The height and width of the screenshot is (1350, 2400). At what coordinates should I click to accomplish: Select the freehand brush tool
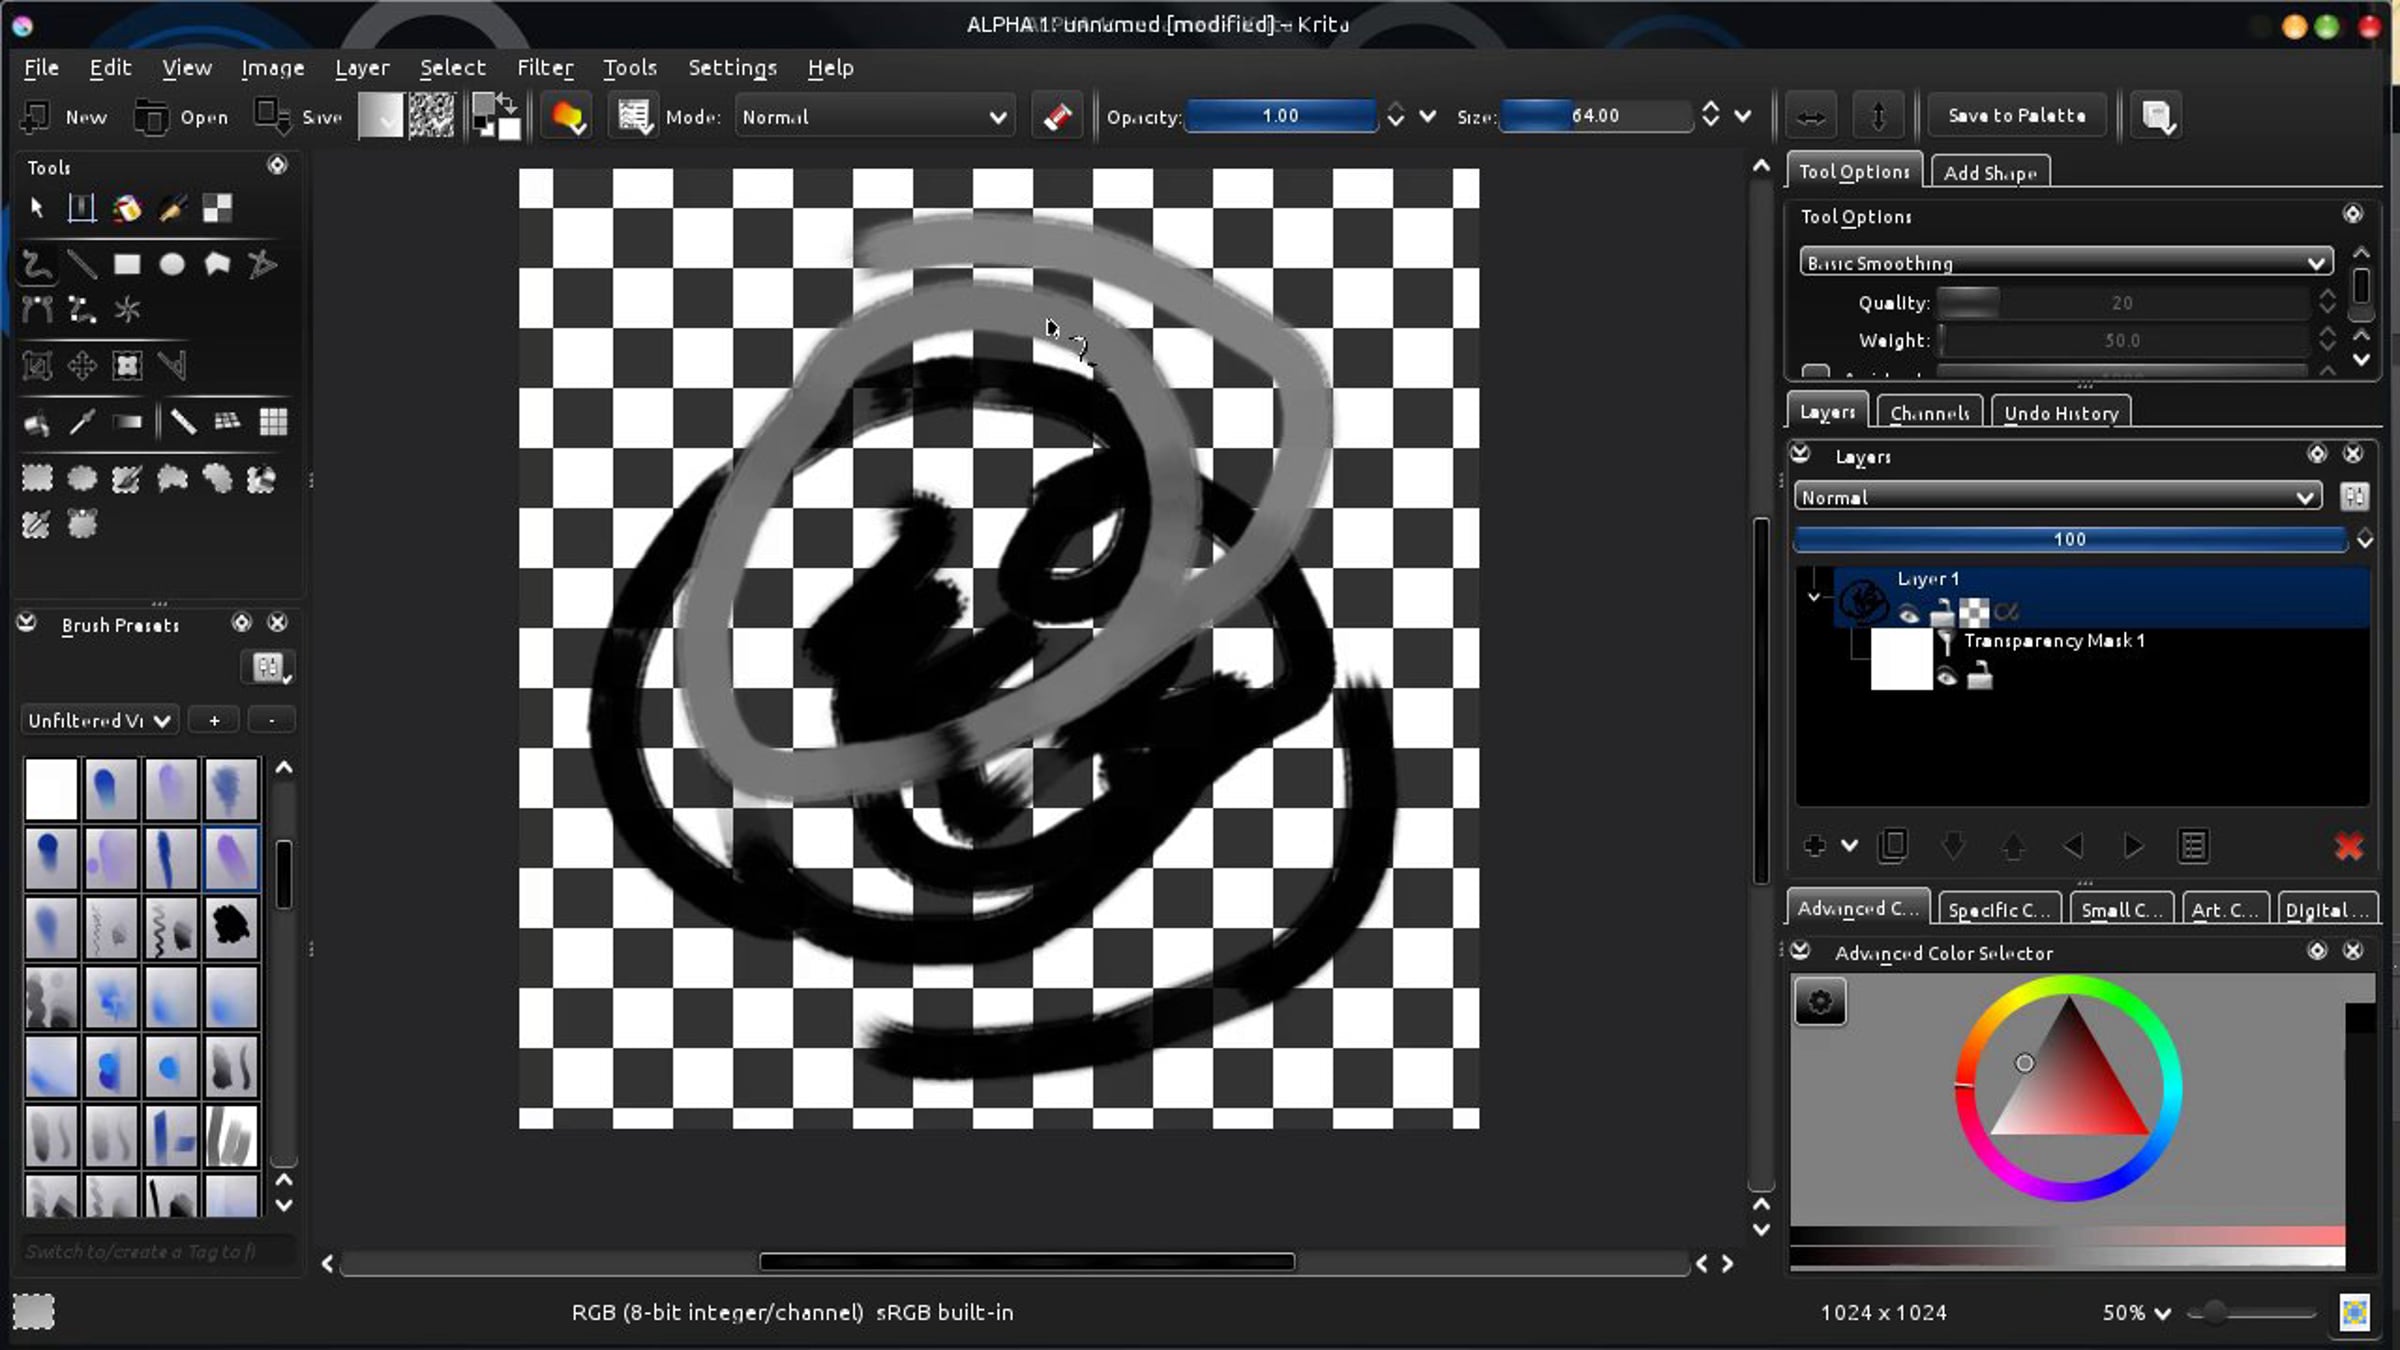coord(37,265)
